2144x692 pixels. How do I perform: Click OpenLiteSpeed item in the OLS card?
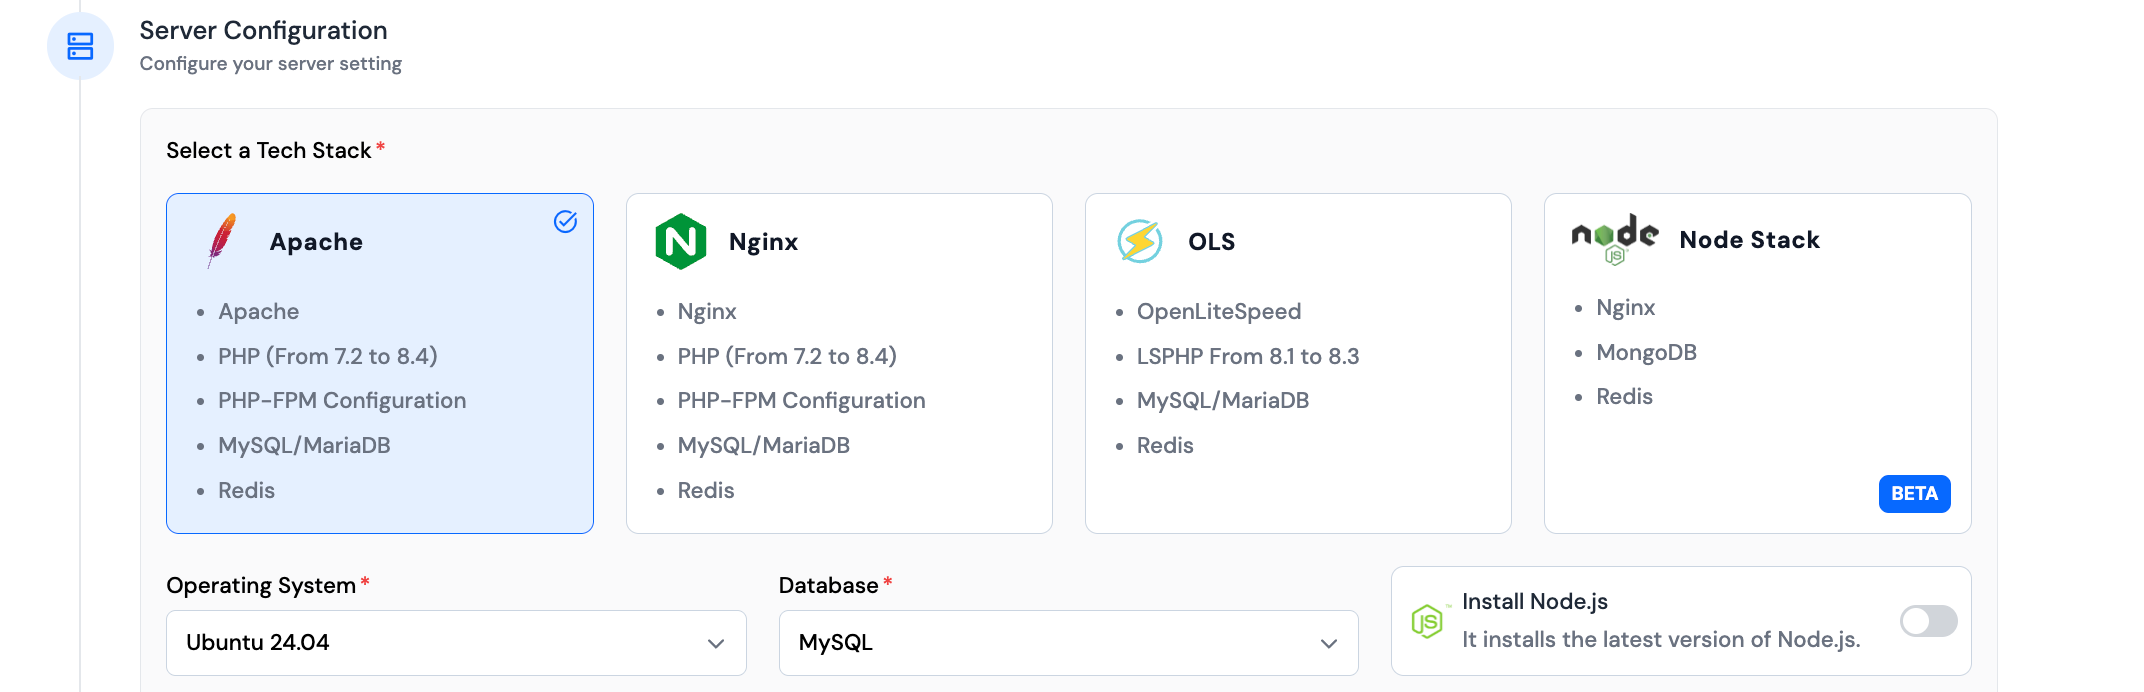1218,312
